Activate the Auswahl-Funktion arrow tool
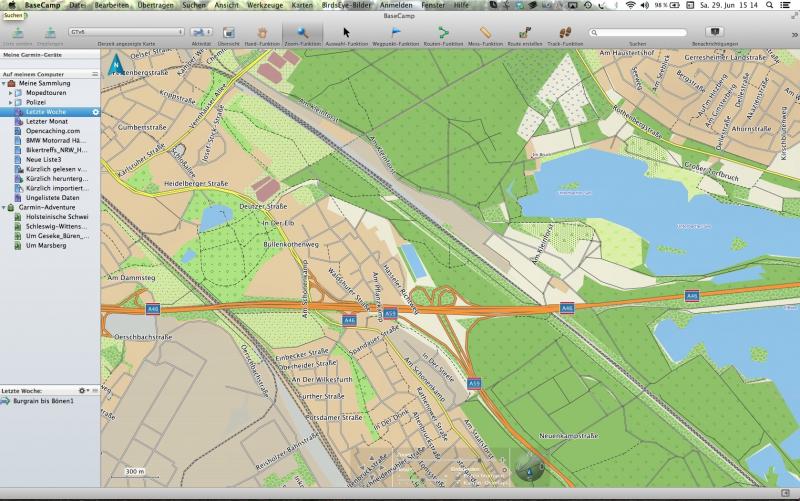Screen dimensions: 800x501 [x=346, y=33]
